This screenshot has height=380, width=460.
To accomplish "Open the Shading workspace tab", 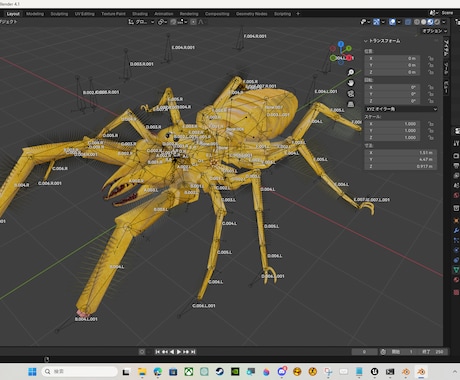I will click(140, 14).
